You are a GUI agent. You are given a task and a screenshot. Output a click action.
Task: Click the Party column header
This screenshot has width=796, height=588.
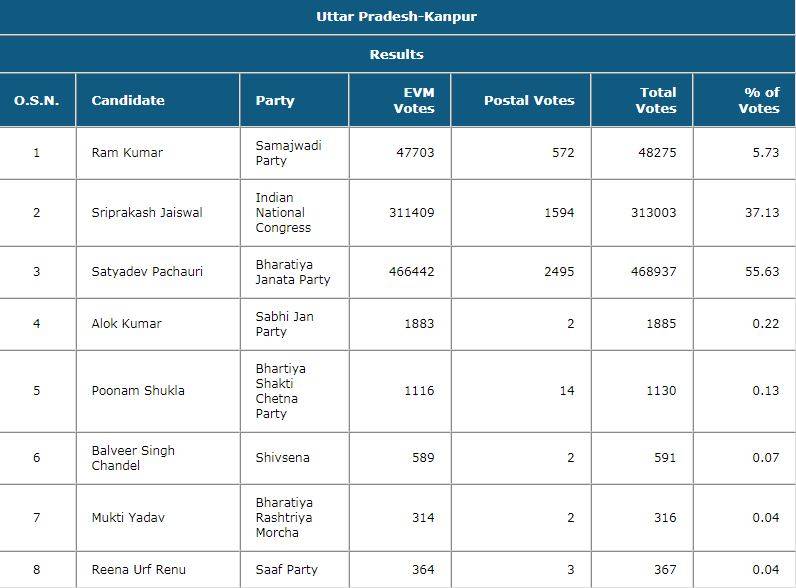tap(275, 100)
